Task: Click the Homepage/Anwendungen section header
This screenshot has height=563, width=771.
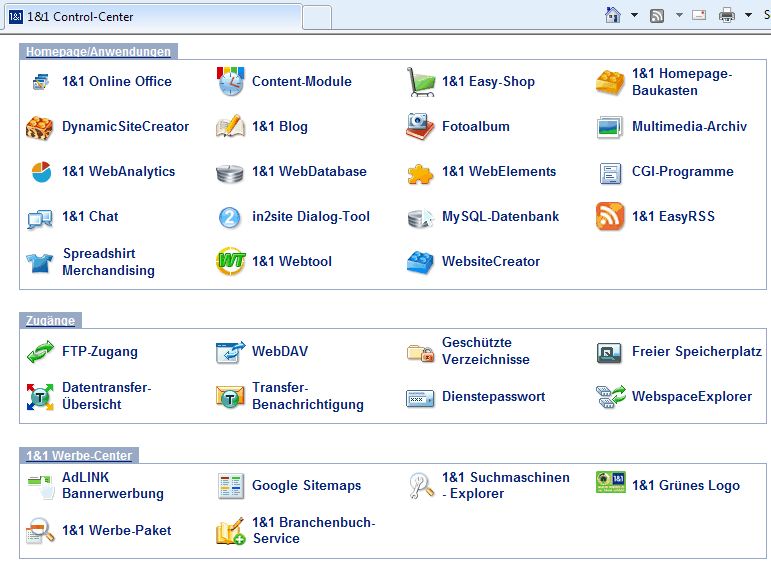Action: [x=98, y=52]
